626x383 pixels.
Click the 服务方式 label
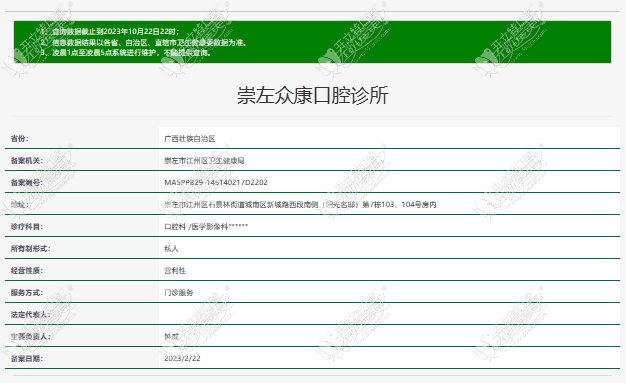click(x=27, y=292)
